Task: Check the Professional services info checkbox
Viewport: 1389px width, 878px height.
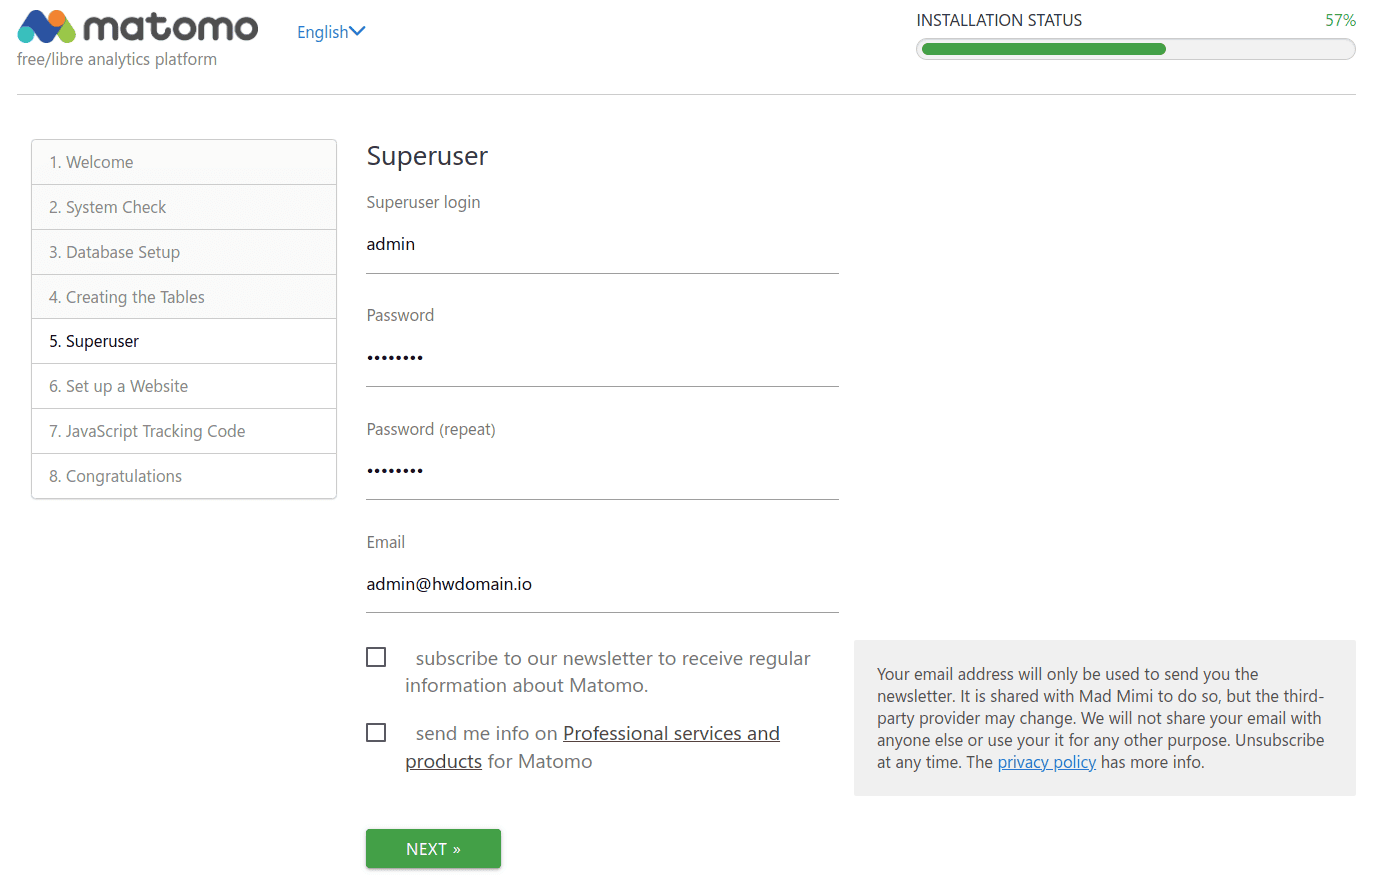Action: pos(376,733)
